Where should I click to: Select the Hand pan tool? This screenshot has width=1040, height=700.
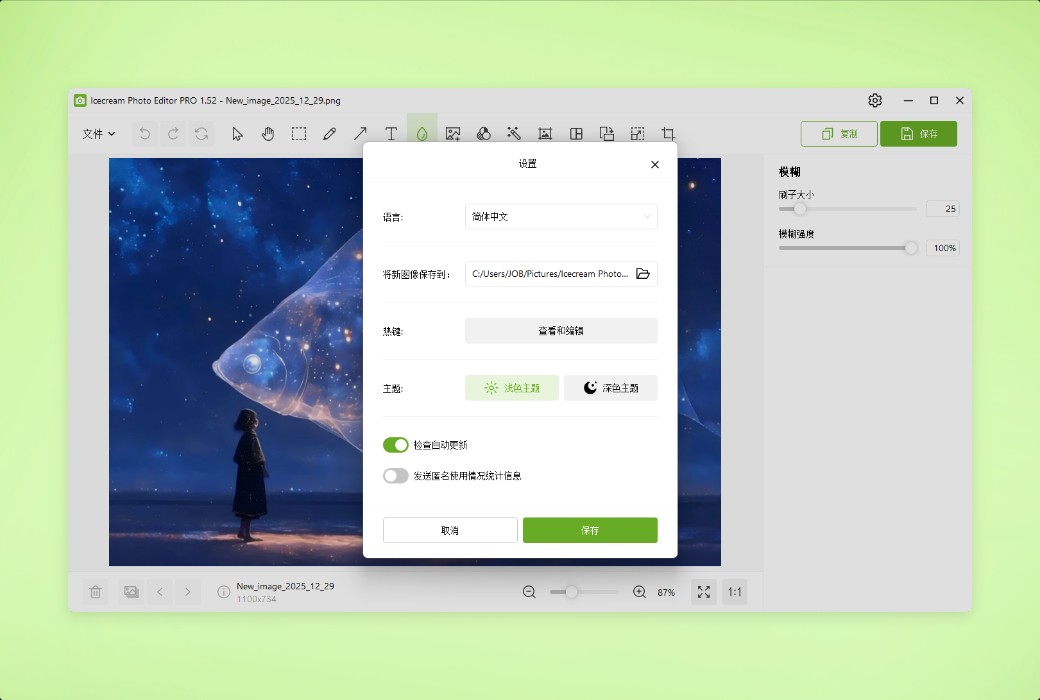(x=268, y=133)
